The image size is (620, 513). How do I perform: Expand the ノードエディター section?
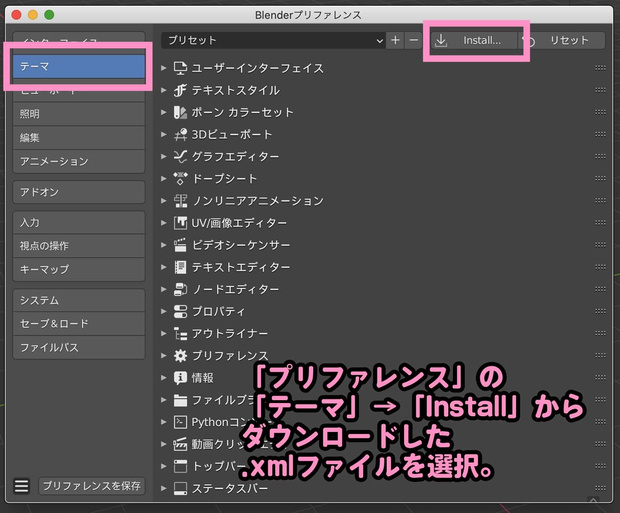(x=163, y=290)
